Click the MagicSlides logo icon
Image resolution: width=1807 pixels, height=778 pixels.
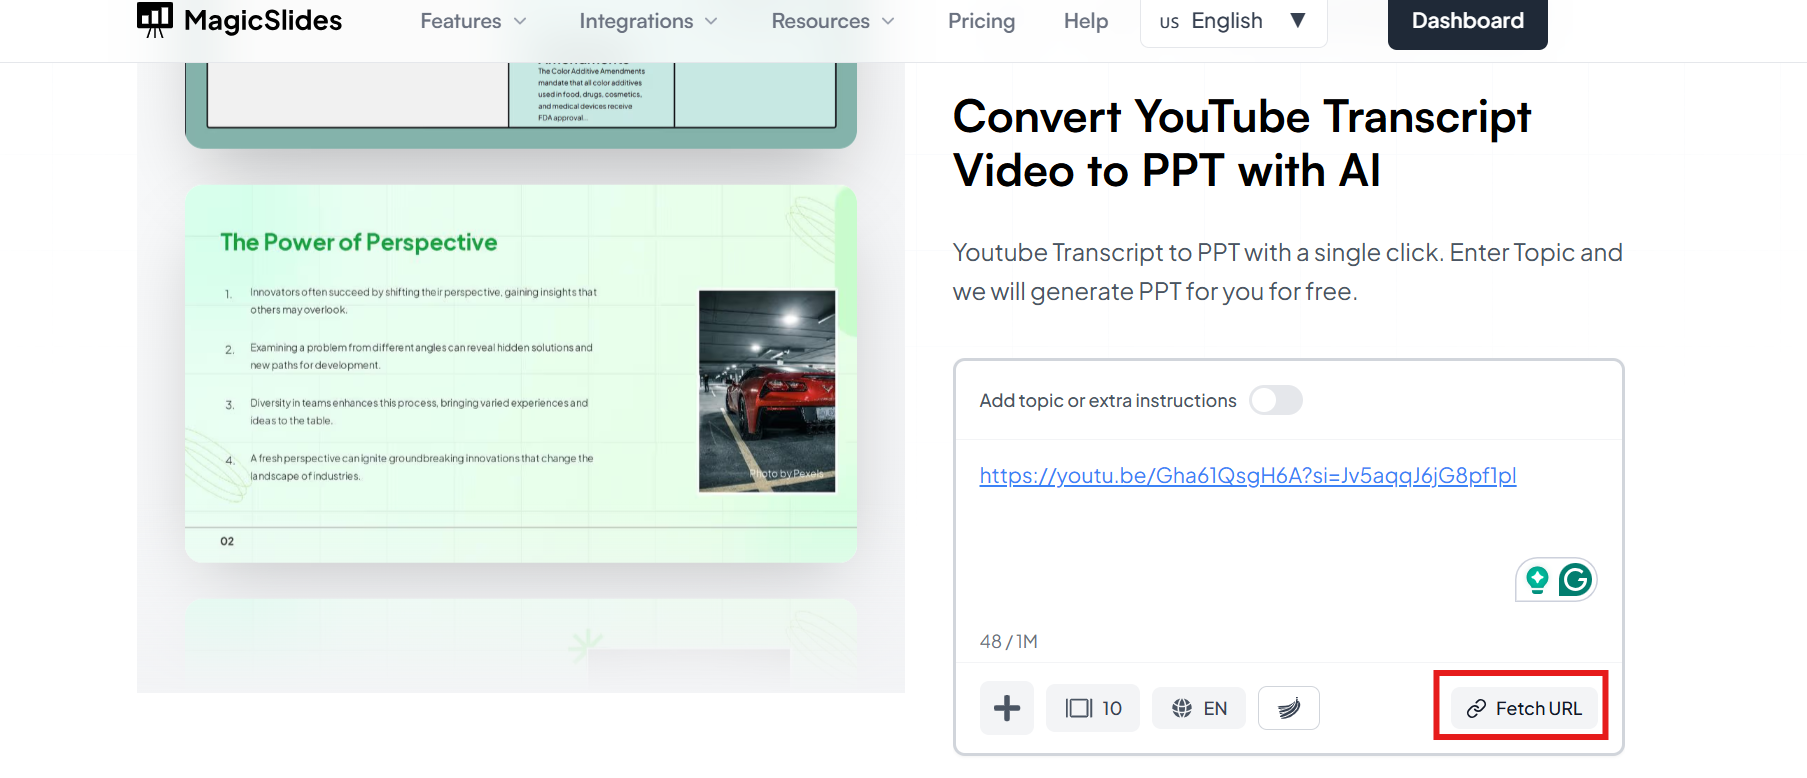point(155,20)
